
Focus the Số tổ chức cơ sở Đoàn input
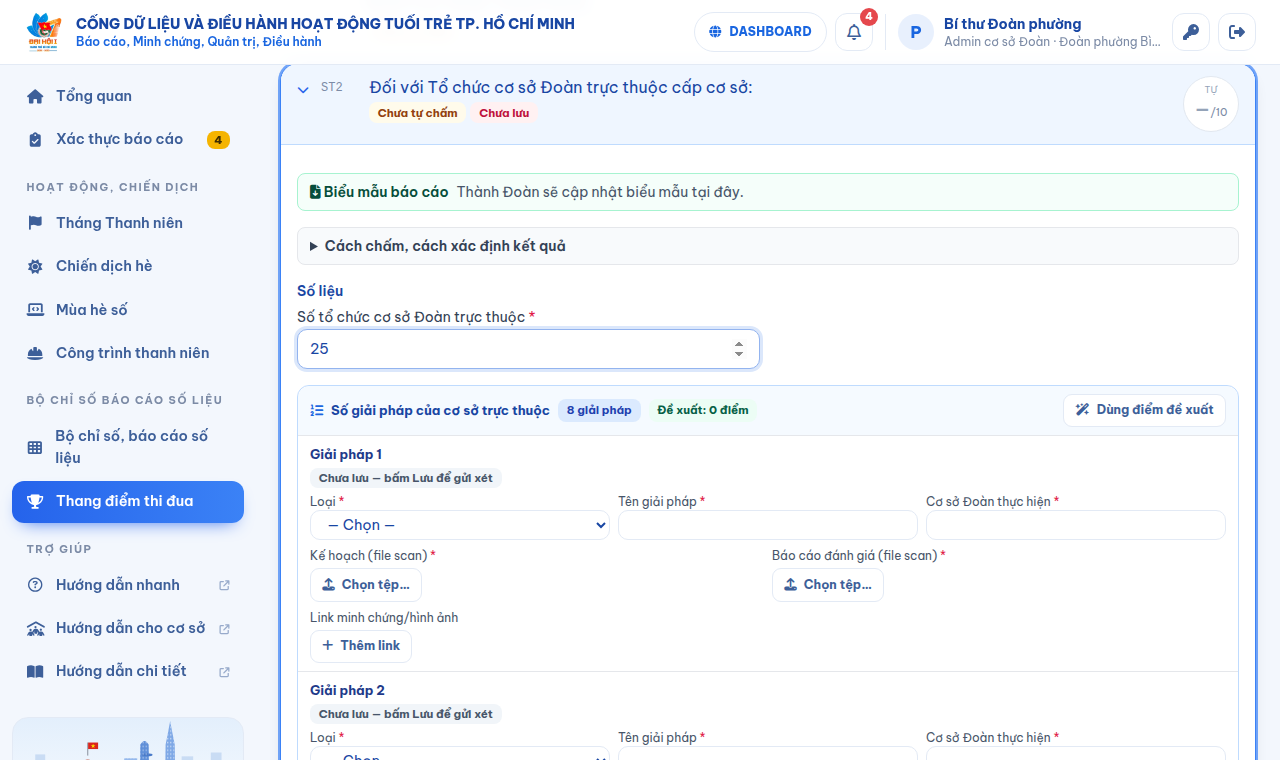[x=528, y=349]
